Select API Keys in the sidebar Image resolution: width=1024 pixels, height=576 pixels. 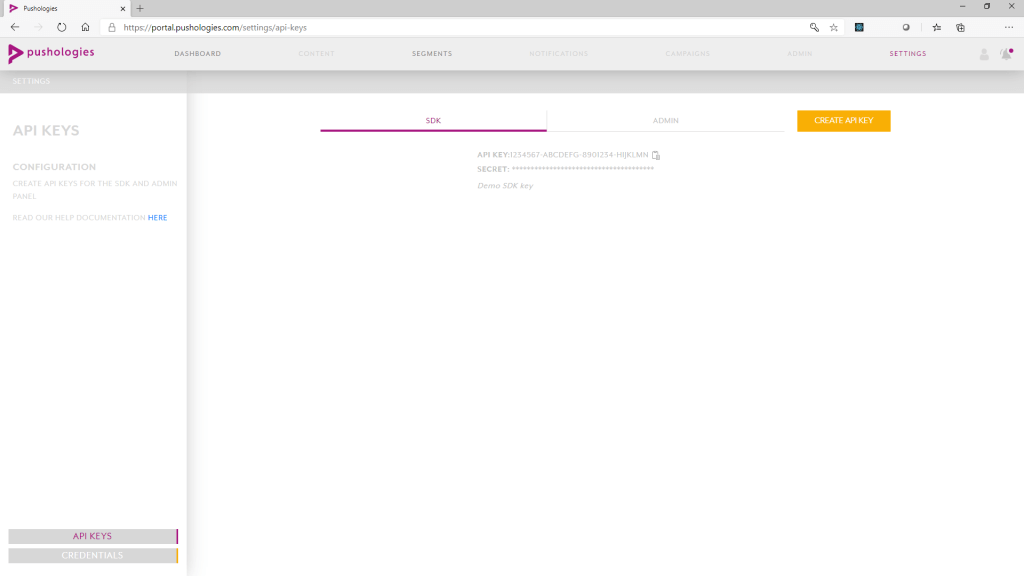click(93, 536)
